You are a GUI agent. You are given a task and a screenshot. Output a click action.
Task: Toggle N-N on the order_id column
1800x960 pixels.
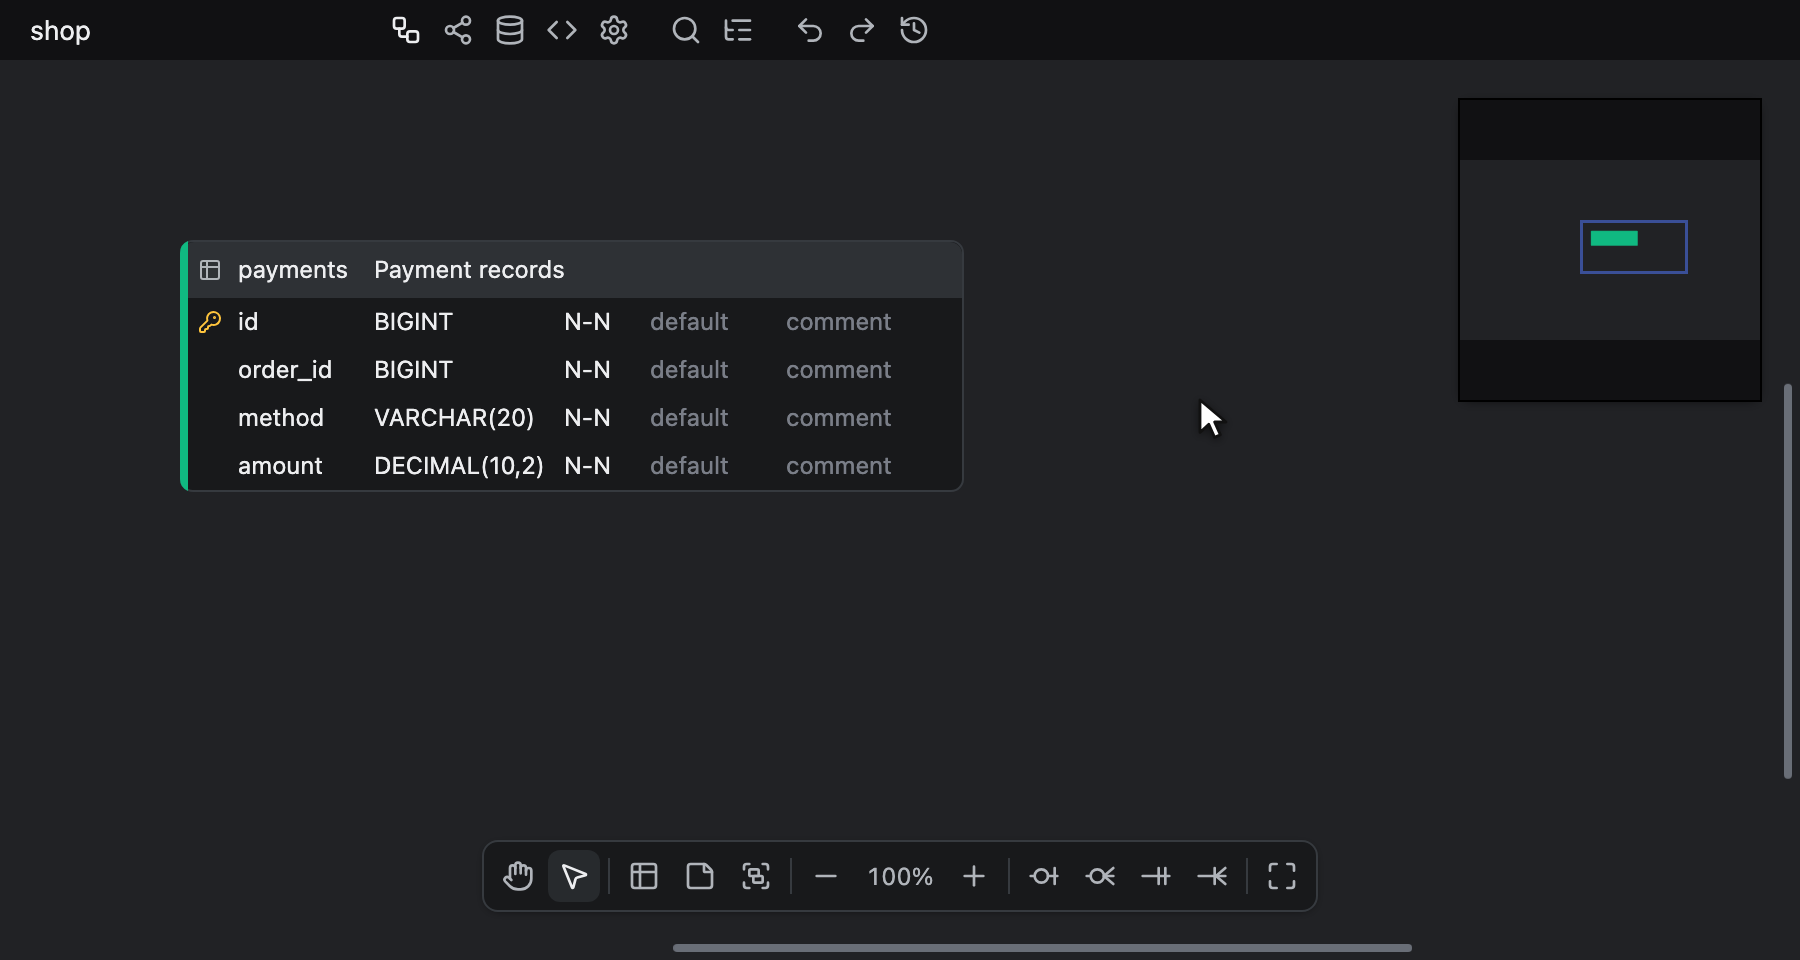587,370
